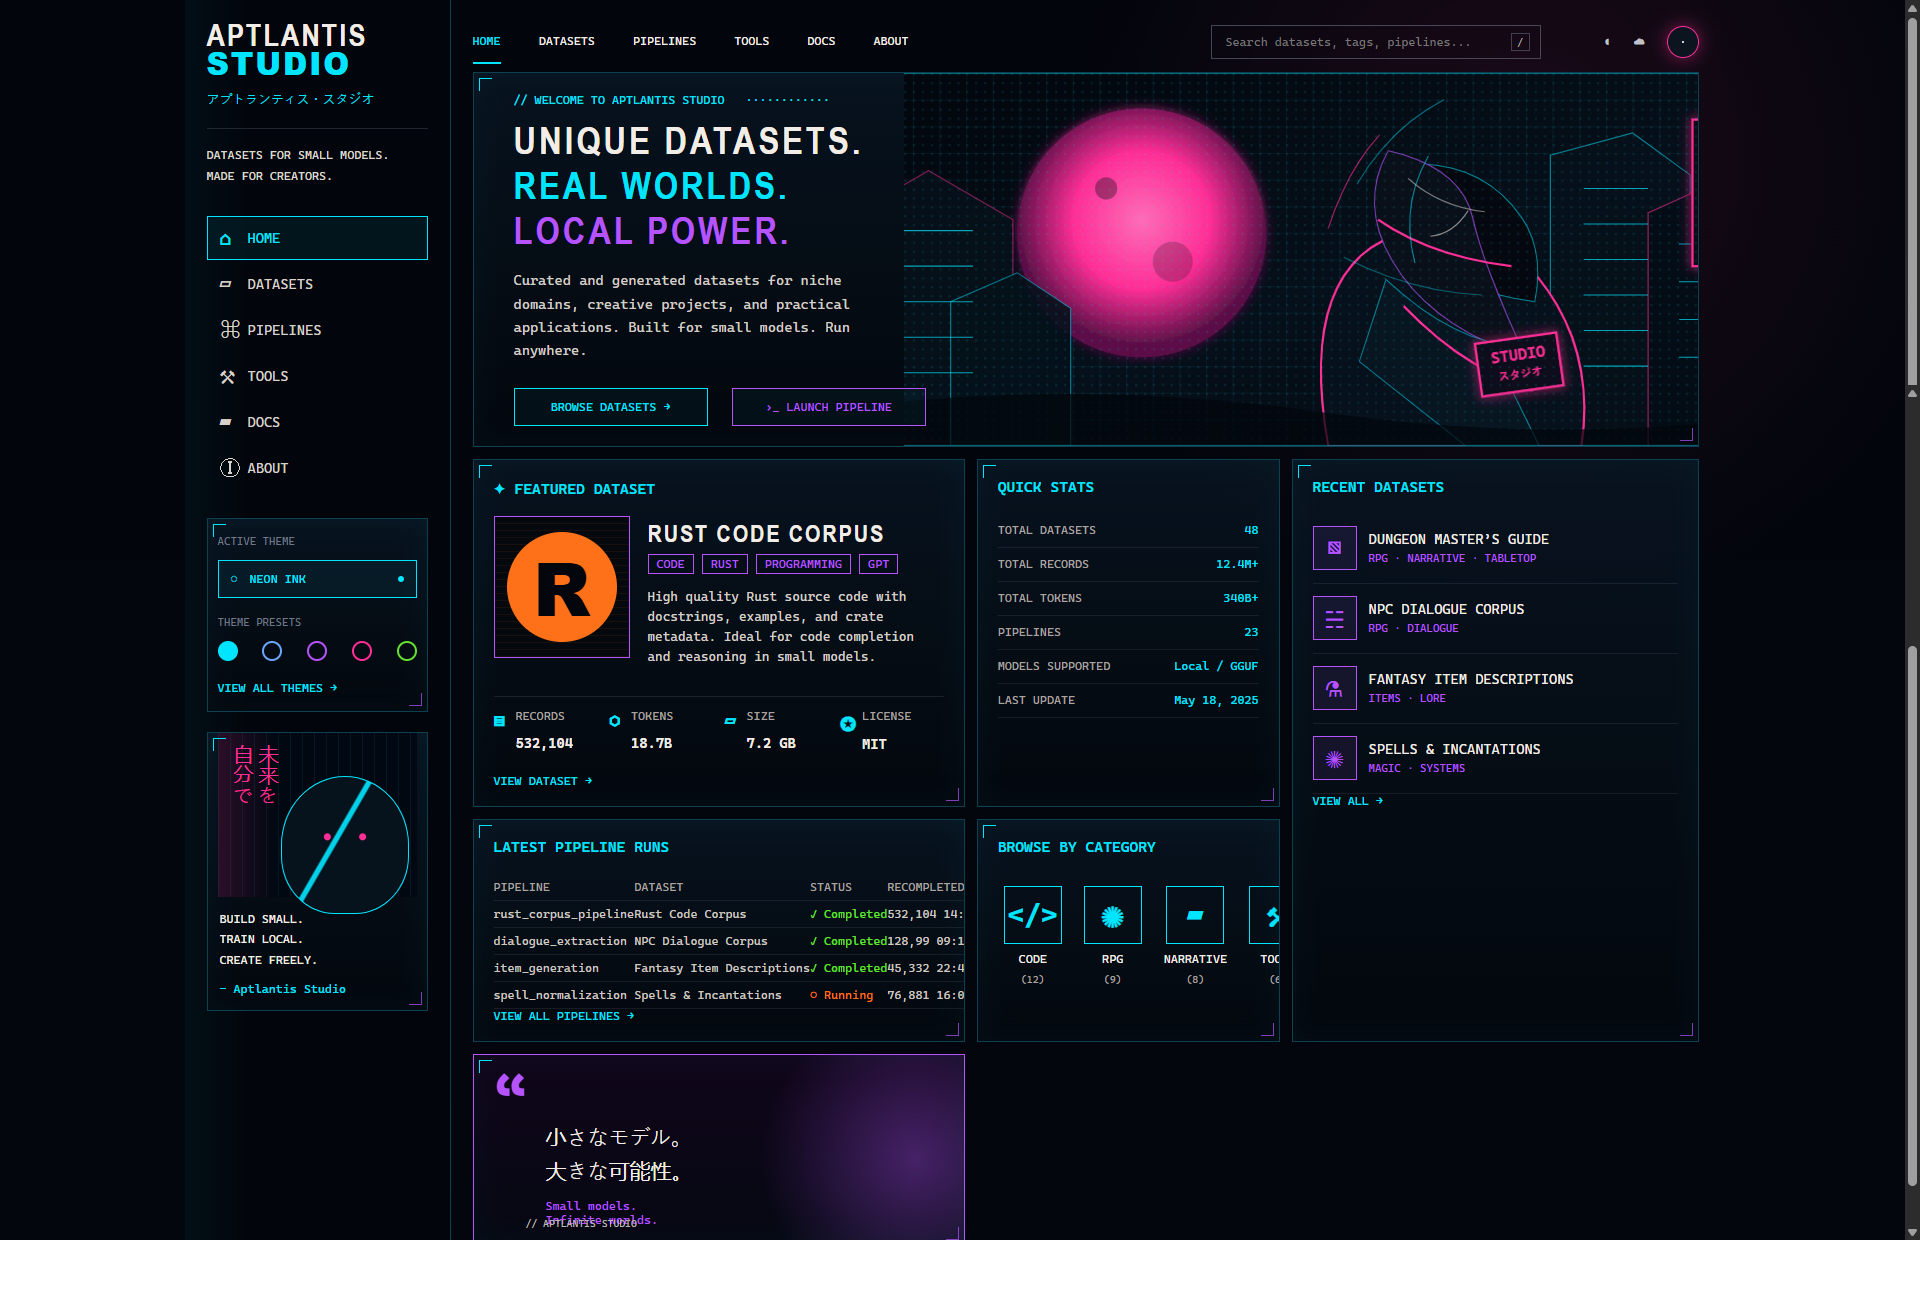Click the Dungeon Master's Guide dataset icon
Screen dimensions: 1920x1296
point(1335,548)
